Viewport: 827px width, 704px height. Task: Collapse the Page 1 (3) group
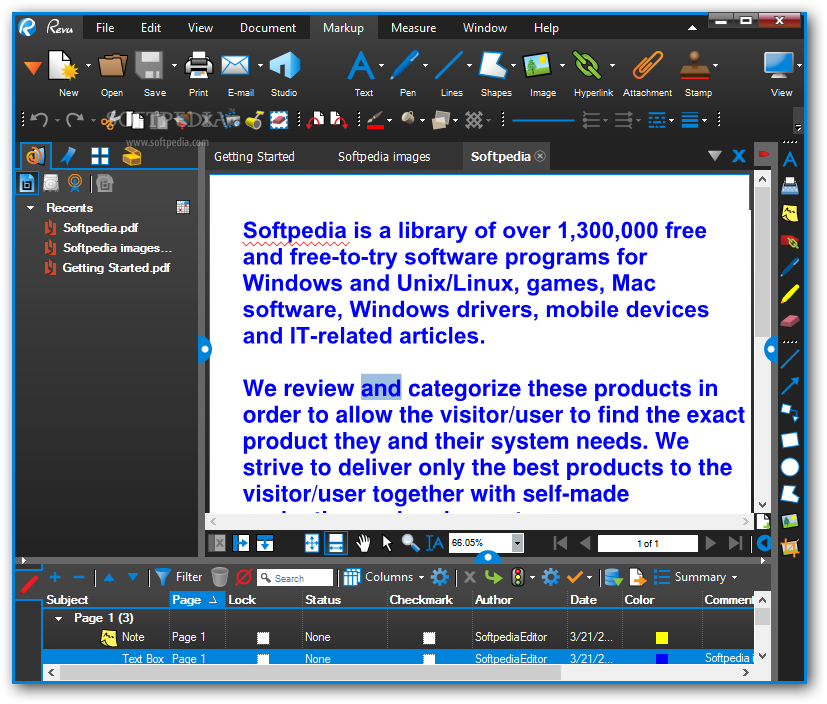coord(59,618)
